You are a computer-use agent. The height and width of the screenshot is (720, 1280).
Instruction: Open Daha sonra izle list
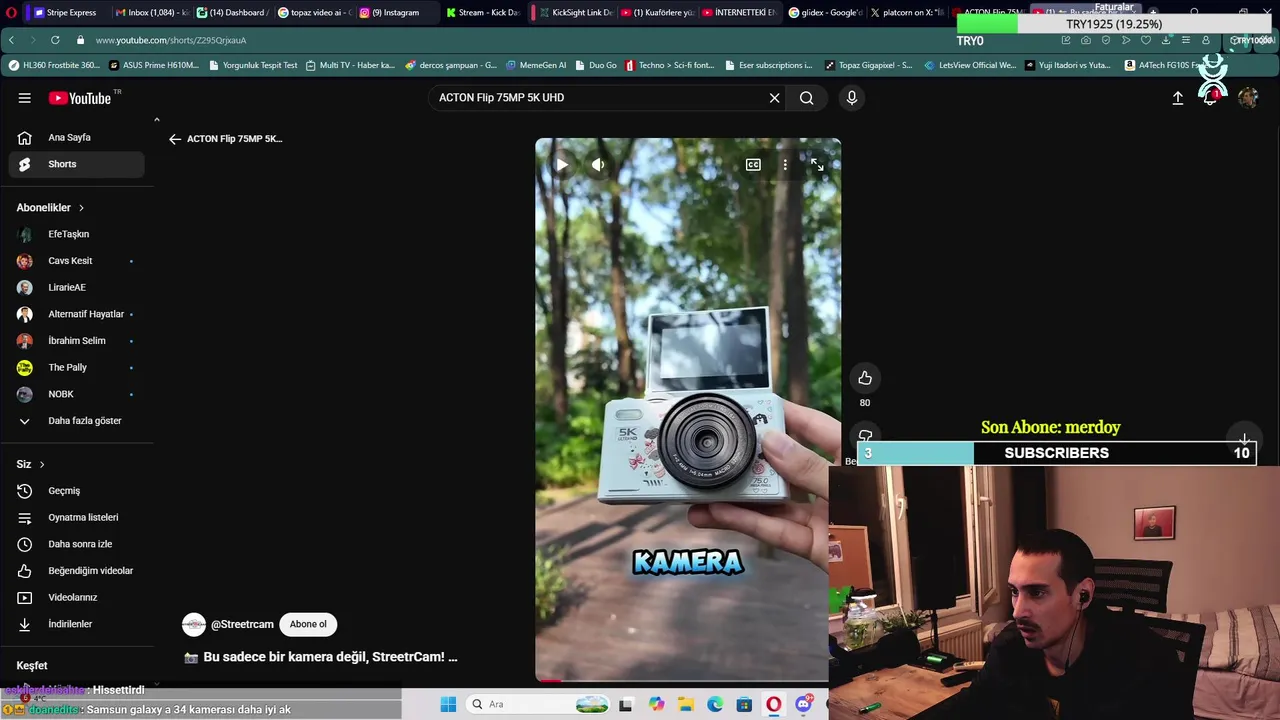(x=77, y=544)
